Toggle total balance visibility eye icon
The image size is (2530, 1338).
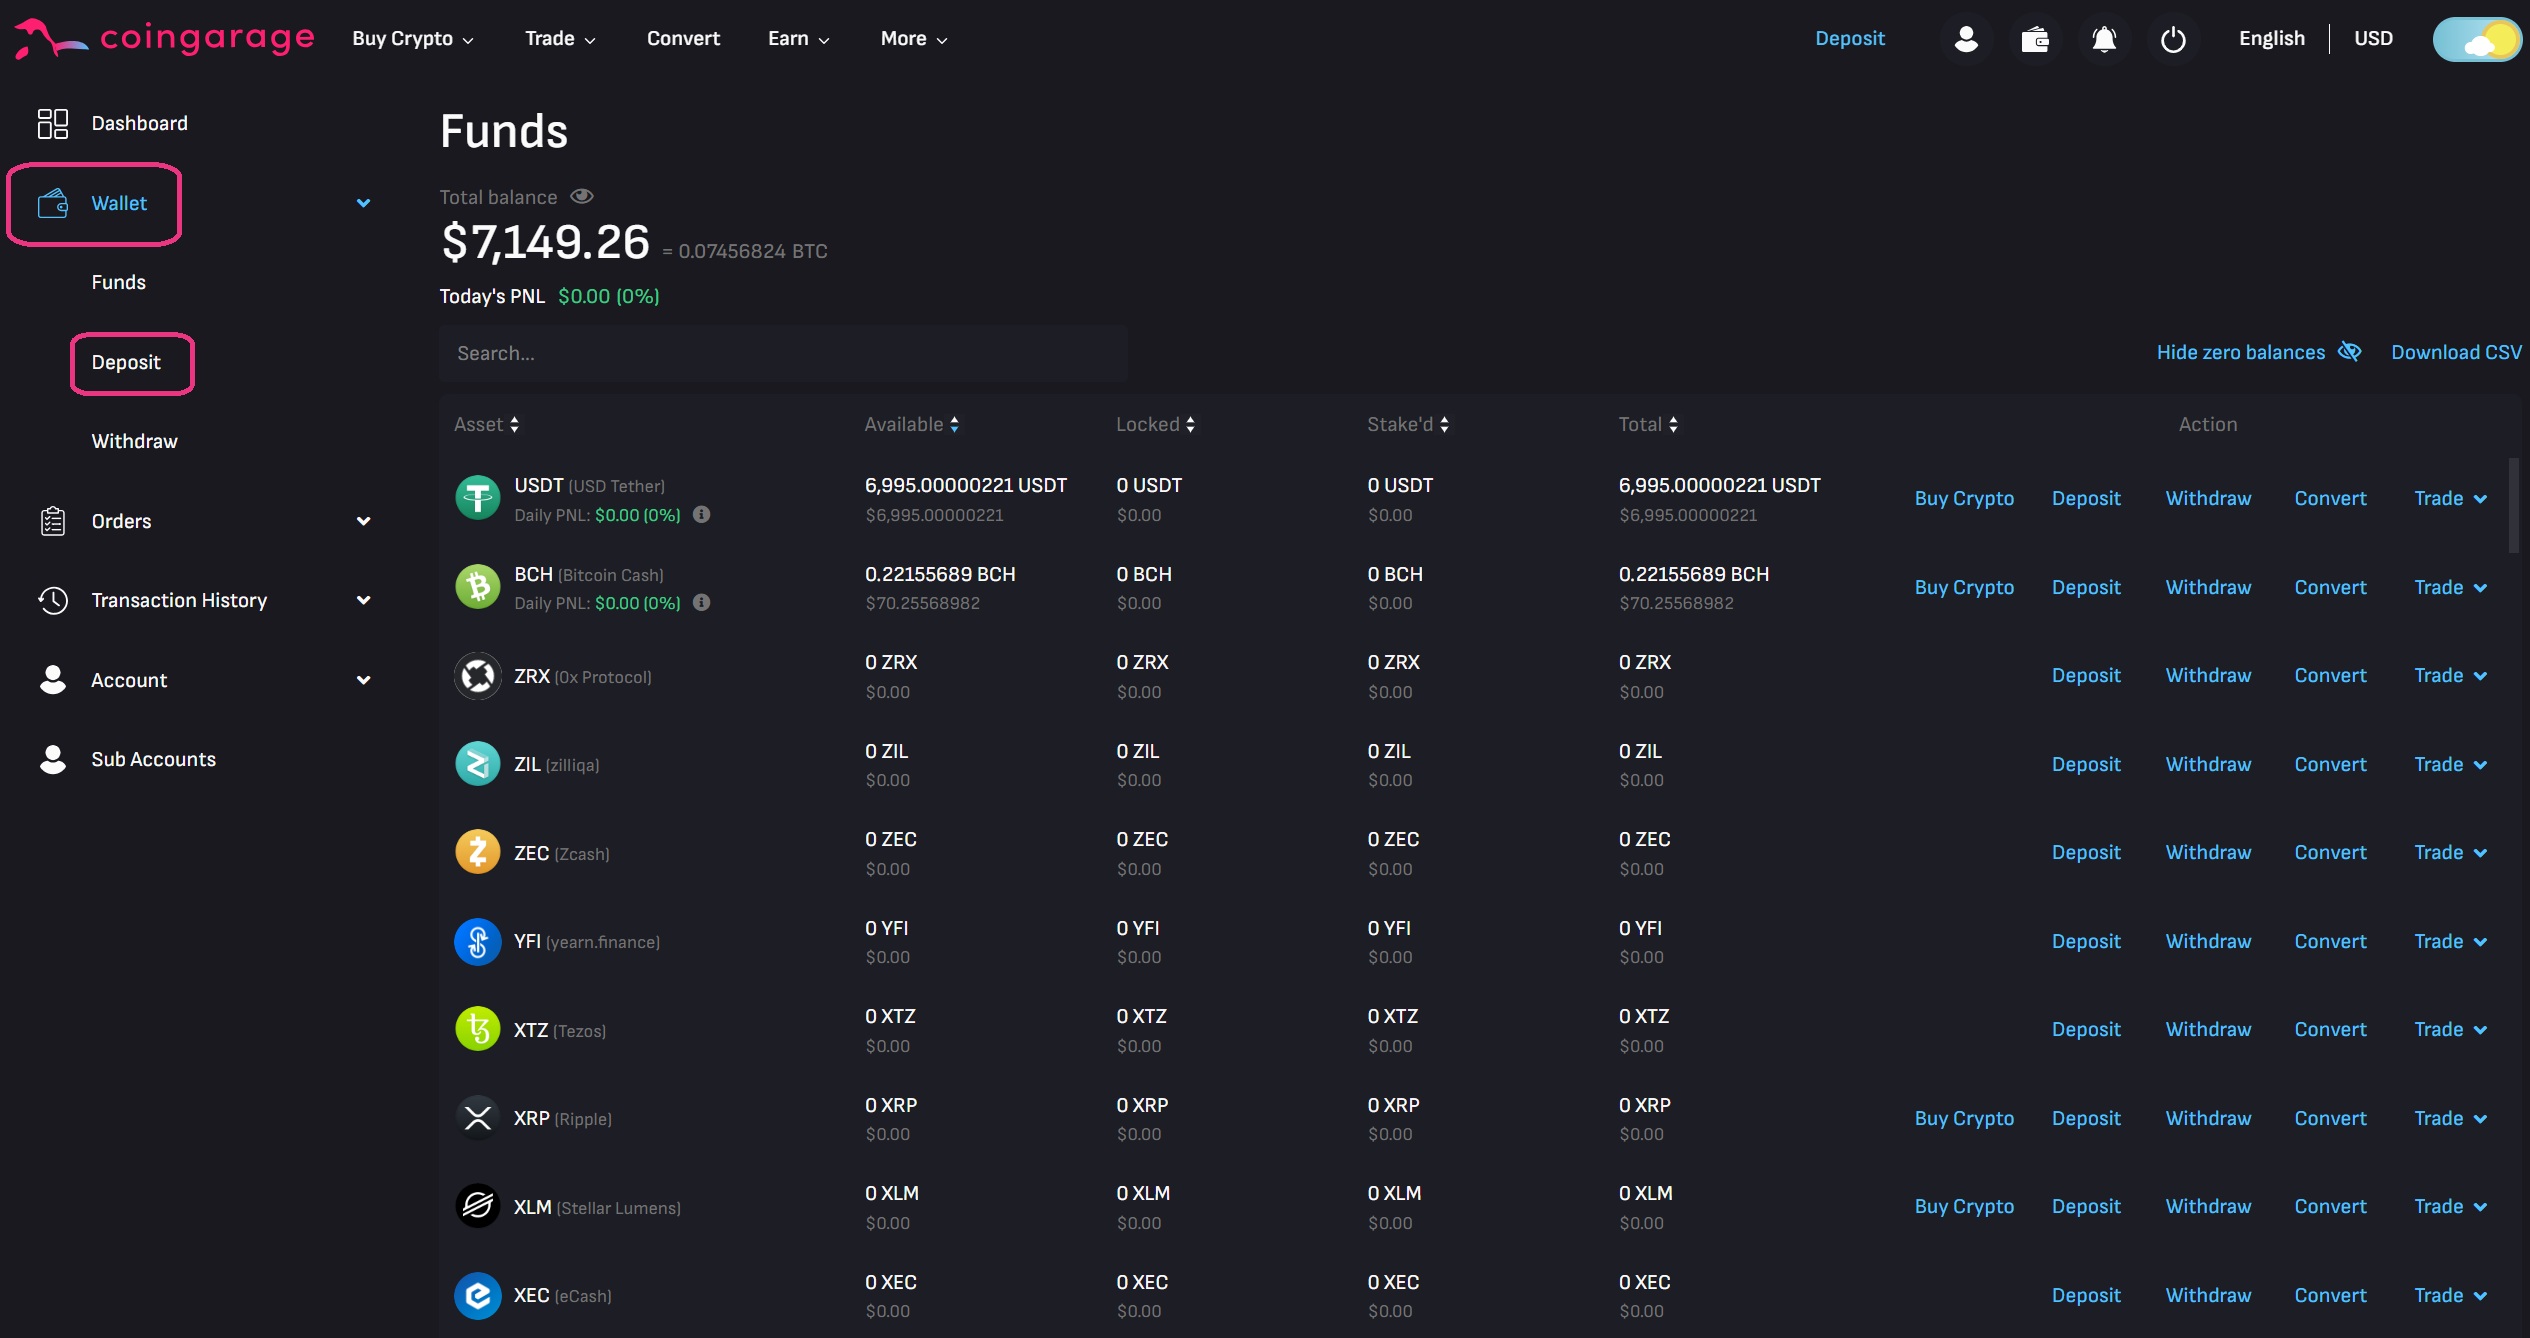pyautogui.click(x=582, y=196)
